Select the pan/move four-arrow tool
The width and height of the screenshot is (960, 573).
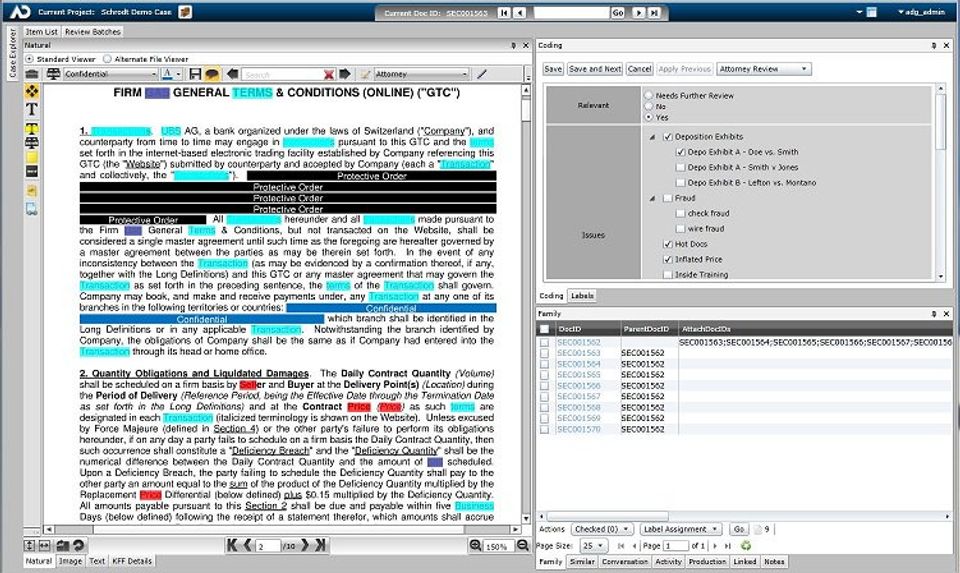point(32,91)
